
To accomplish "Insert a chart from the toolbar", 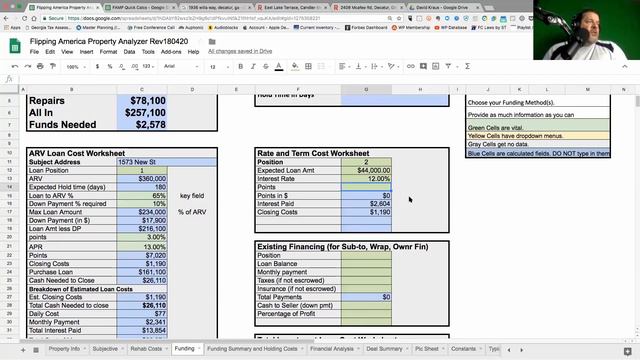I will pos(436,66).
